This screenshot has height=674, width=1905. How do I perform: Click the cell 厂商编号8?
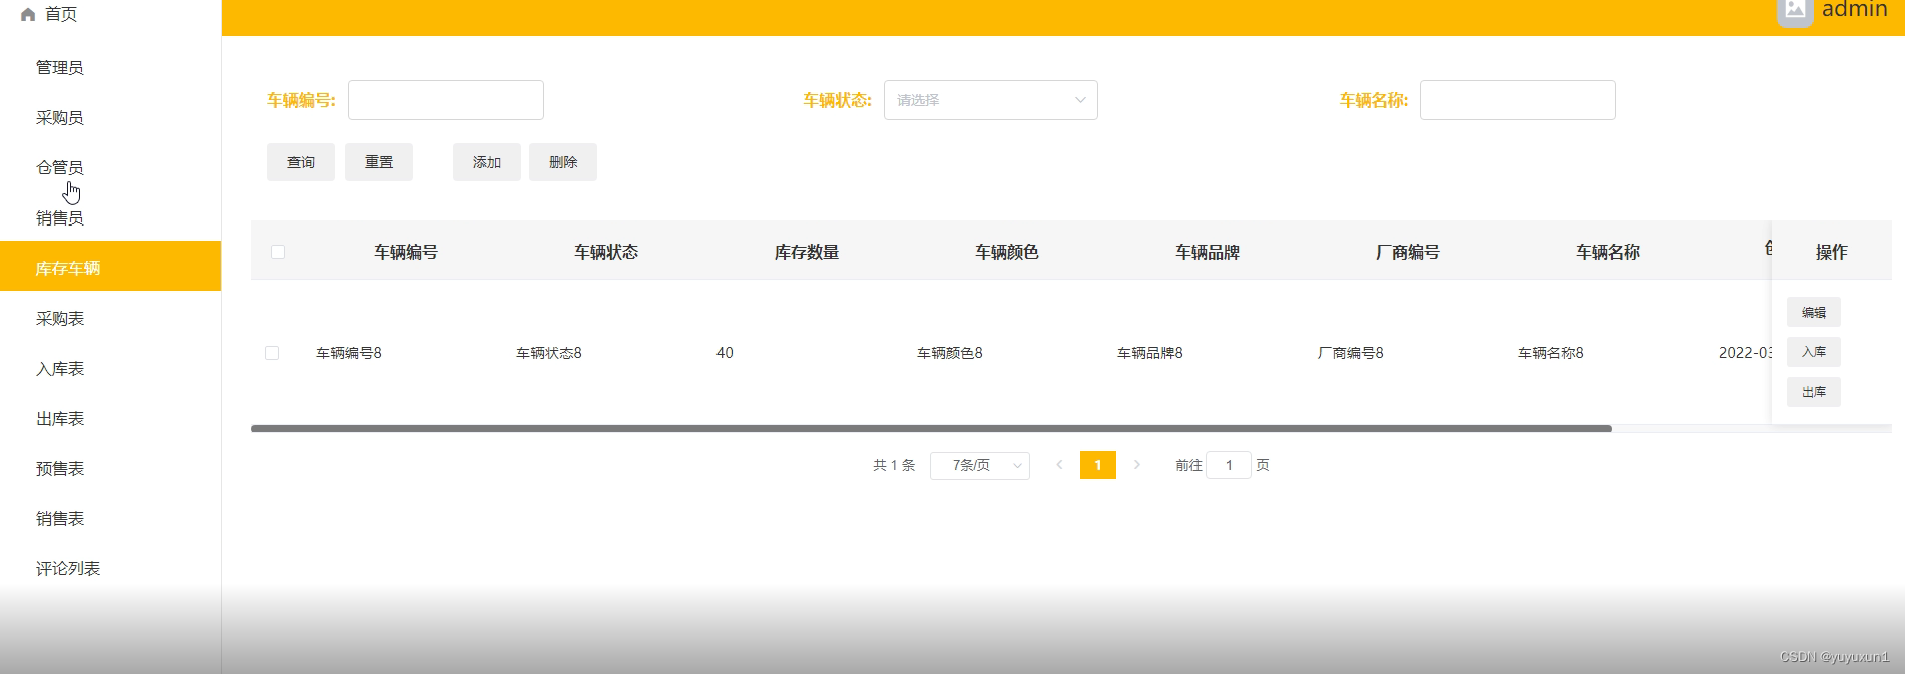pos(1351,353)
